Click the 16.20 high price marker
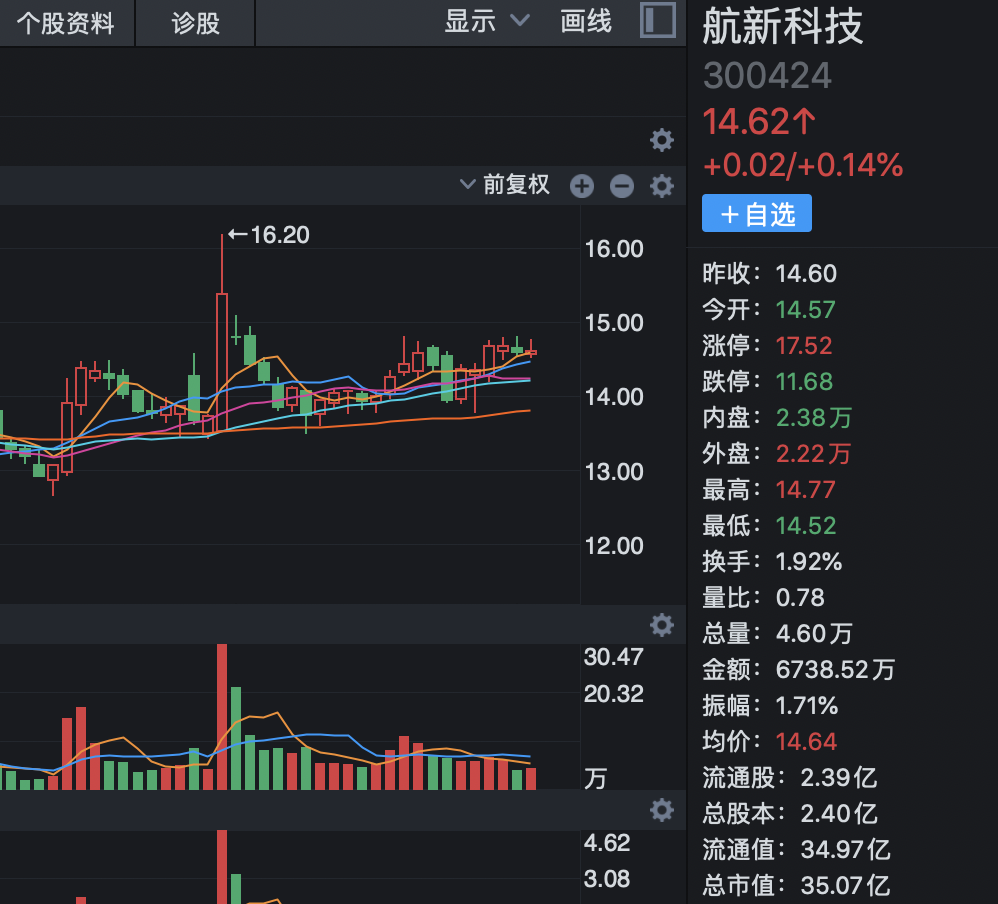998x904 pixels. [268, 236]
